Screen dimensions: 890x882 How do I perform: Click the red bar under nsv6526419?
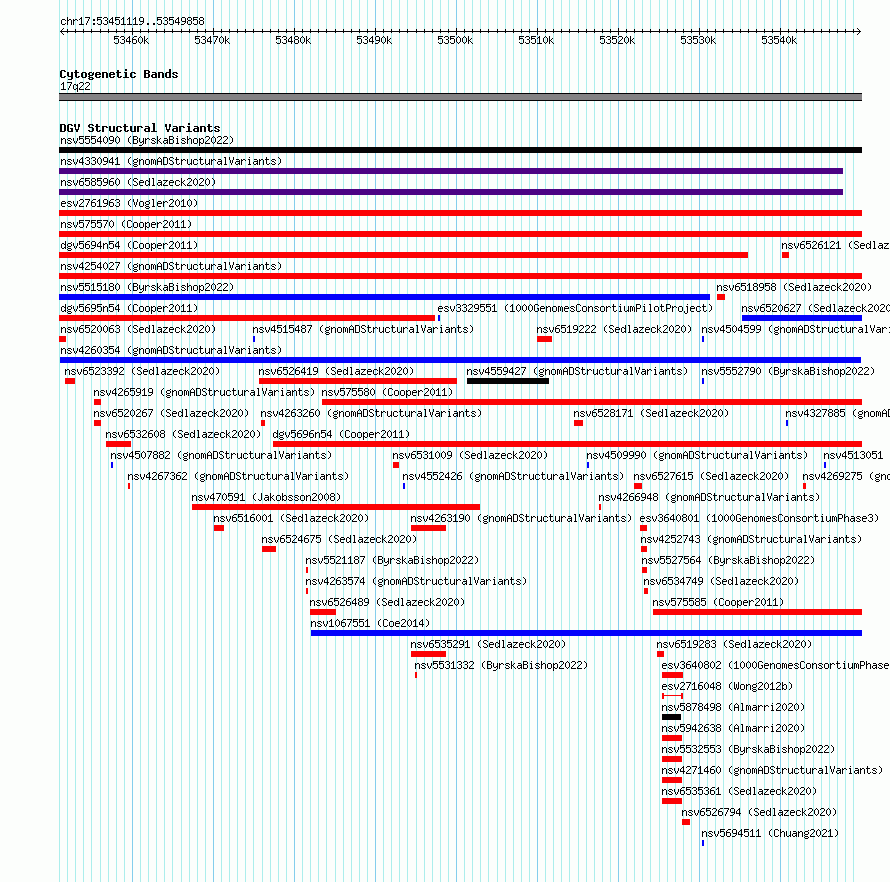click(x=358, y=381)
